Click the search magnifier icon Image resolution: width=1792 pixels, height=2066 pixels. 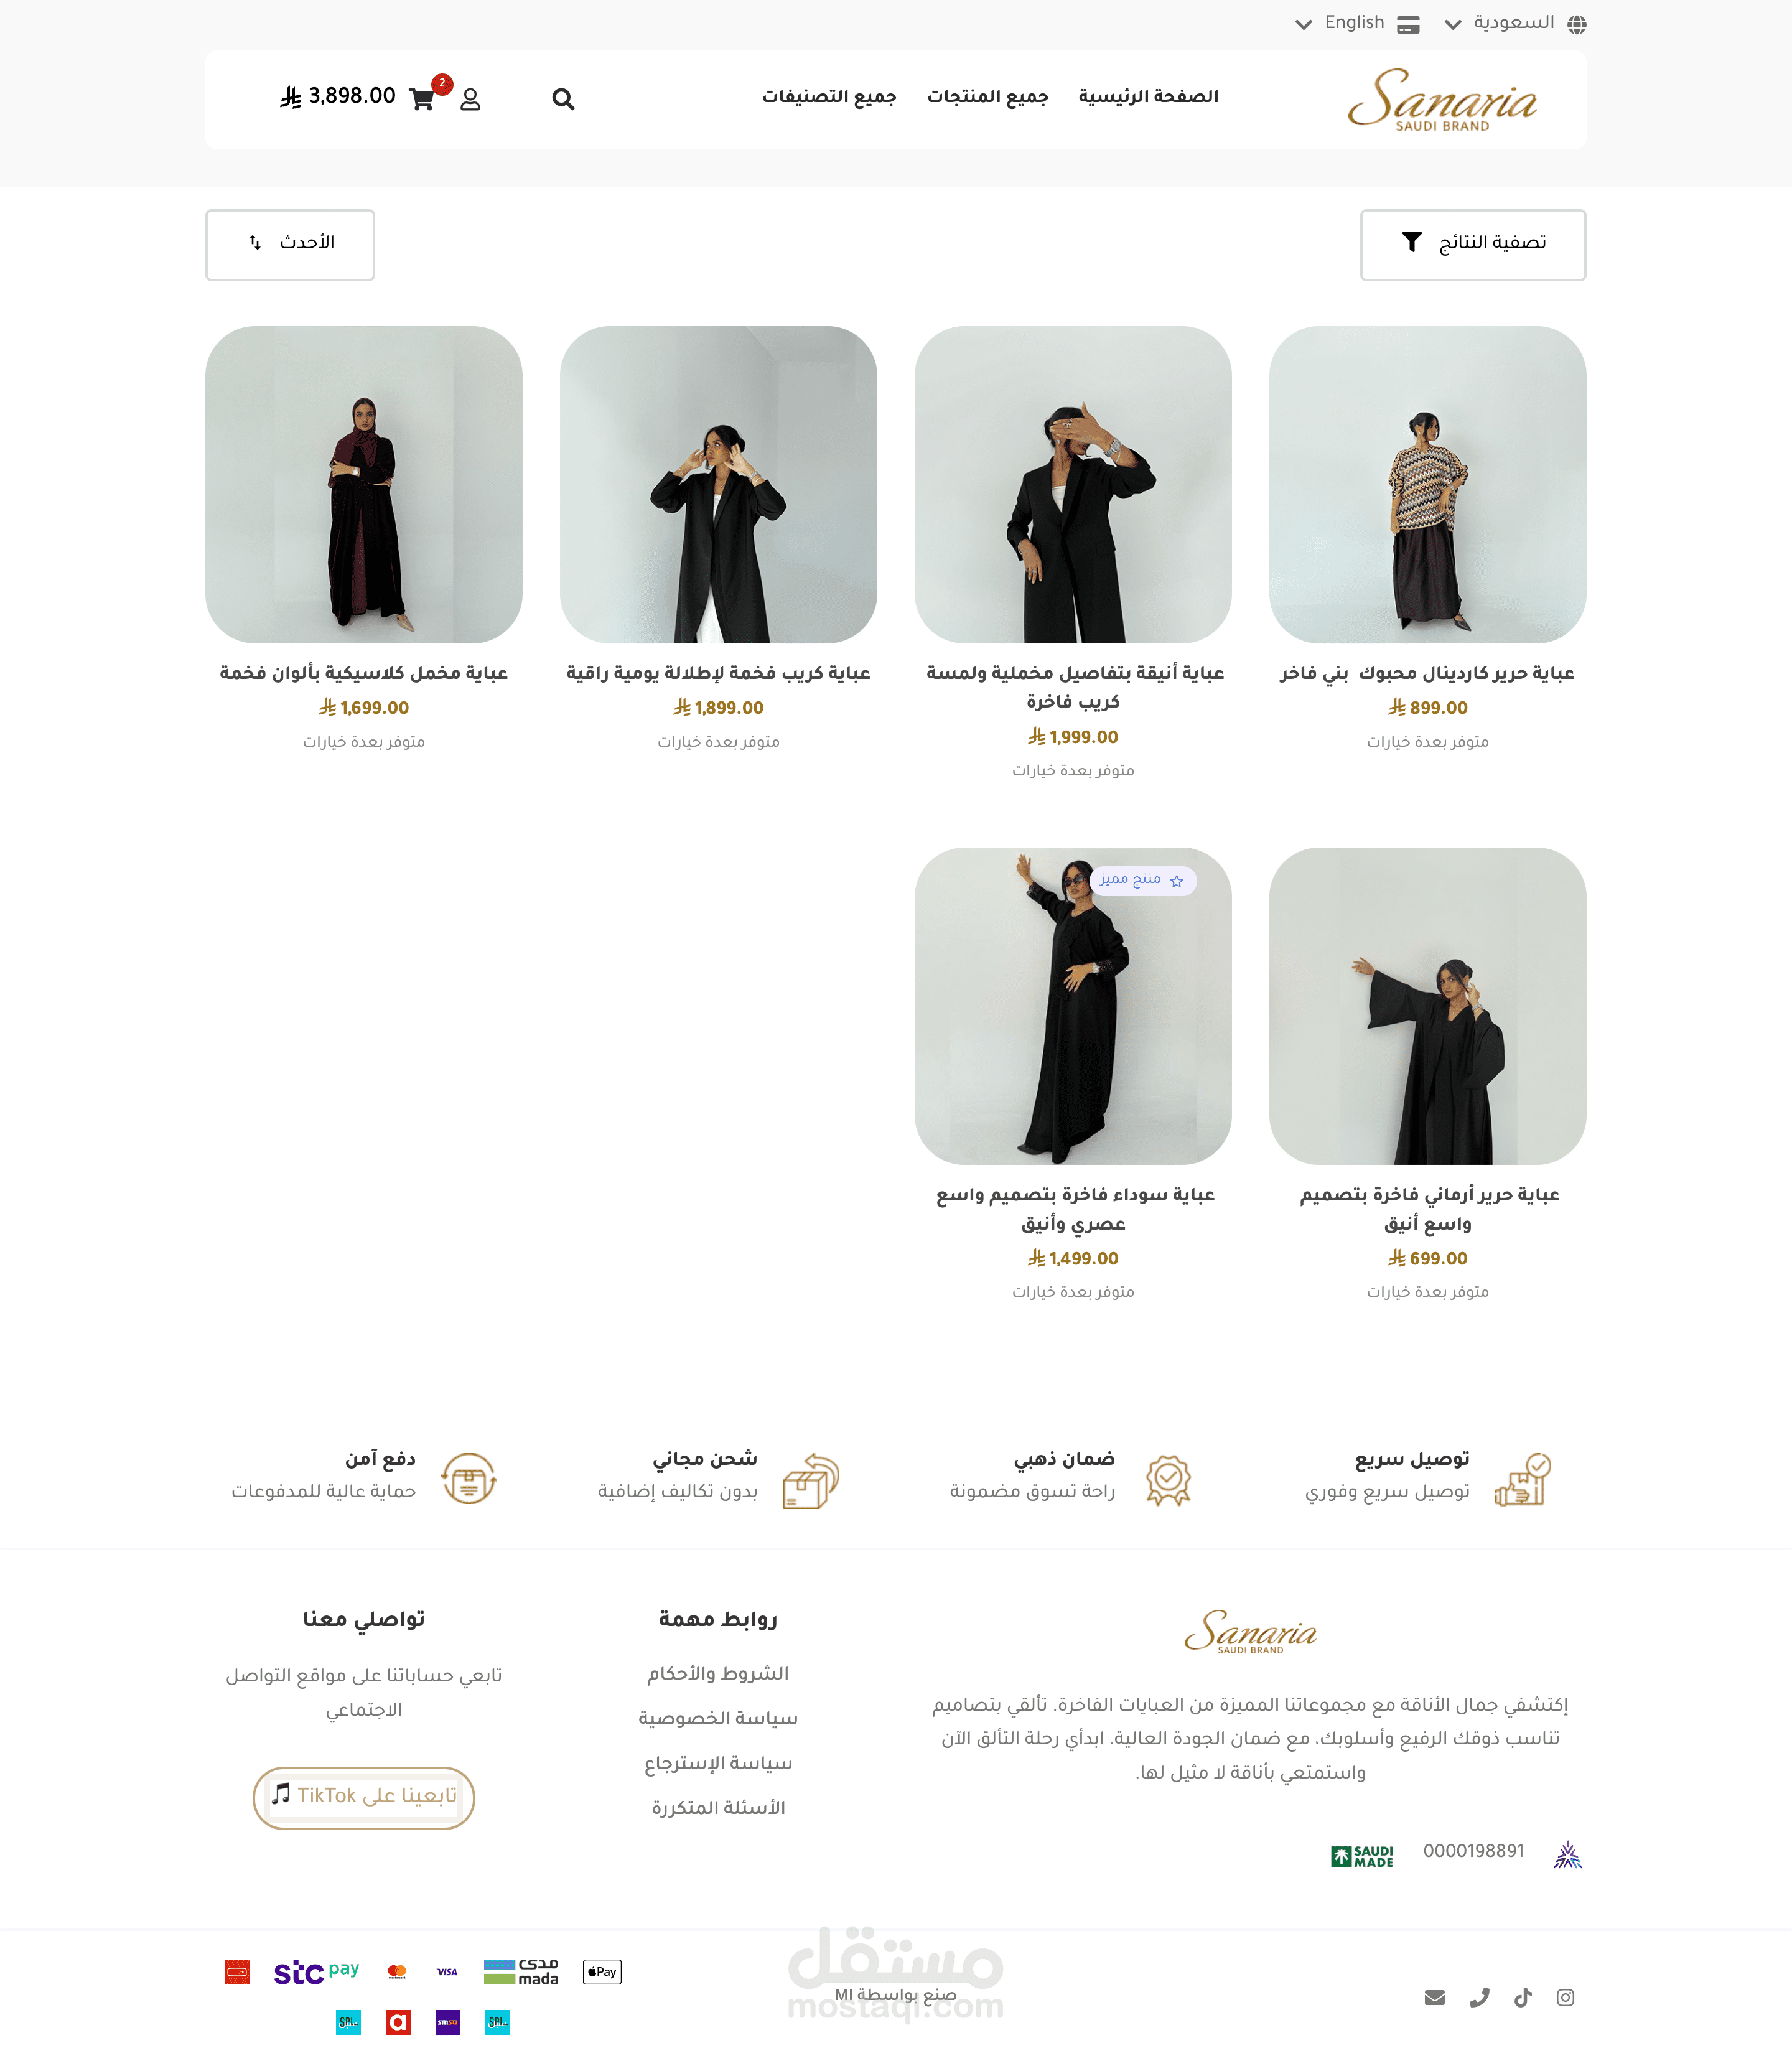[563, 99]
